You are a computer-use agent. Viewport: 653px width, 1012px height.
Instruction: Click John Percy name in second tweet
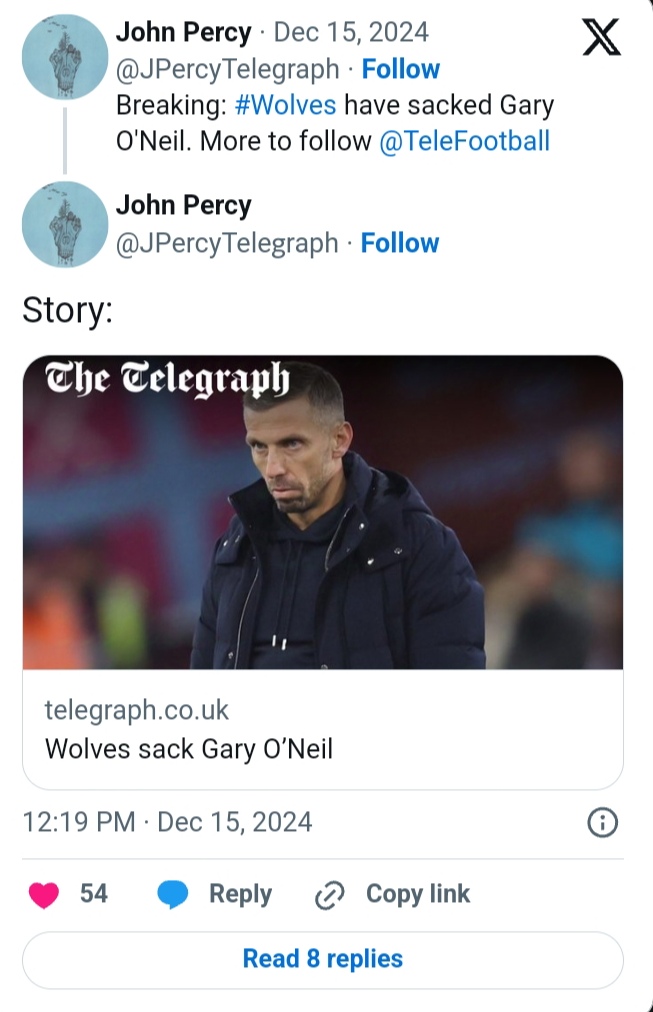pyautogui.click(x=184, y=206)
